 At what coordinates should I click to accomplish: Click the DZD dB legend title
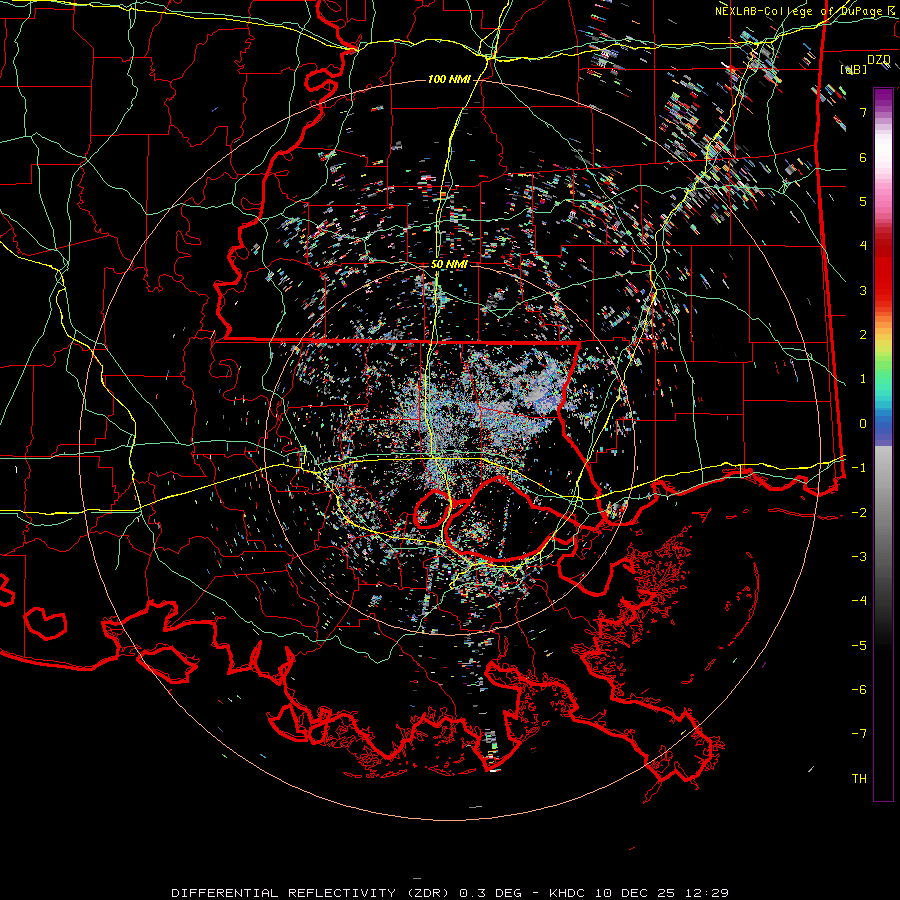tap(867, 64)
